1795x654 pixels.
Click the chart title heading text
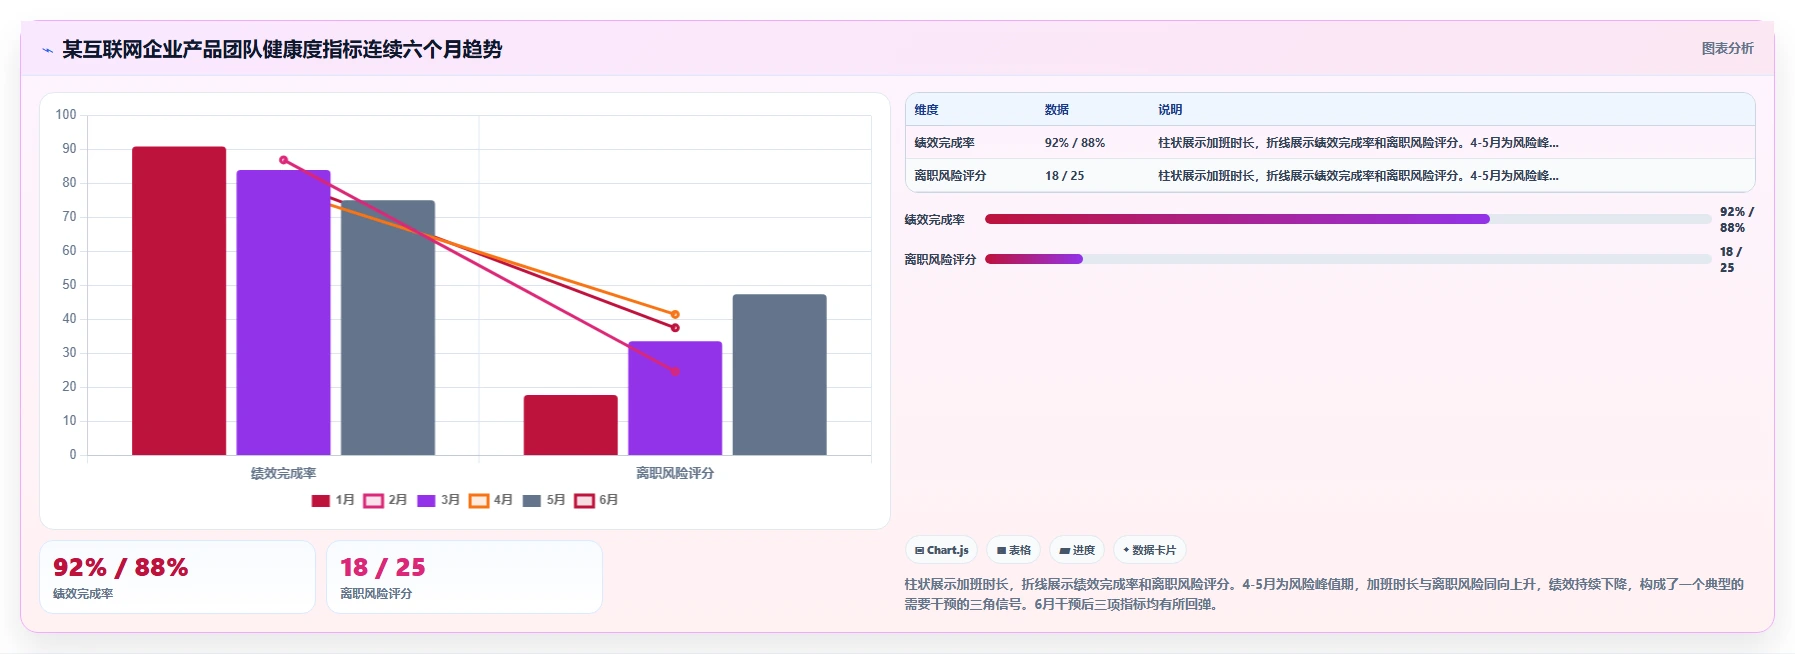pyautogui.click(x=282, y=49)
